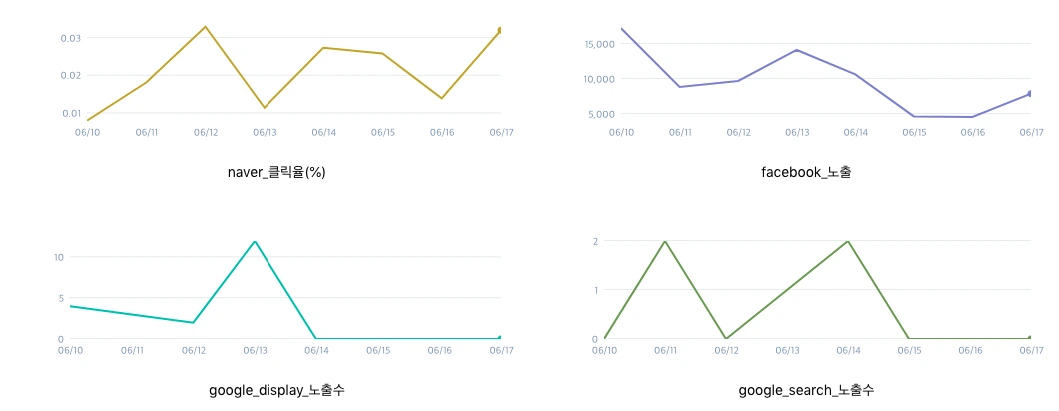Click the 06/12 zero point on google_search line
This screenshot has height=411, width=1059.
(726, 338)
